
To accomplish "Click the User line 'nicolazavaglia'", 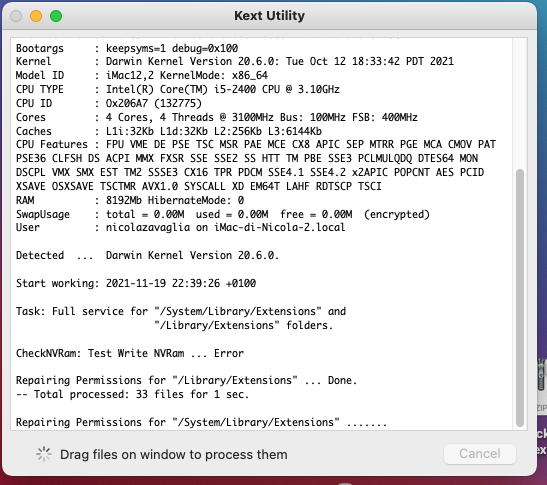I will click(x=180, y=227).
